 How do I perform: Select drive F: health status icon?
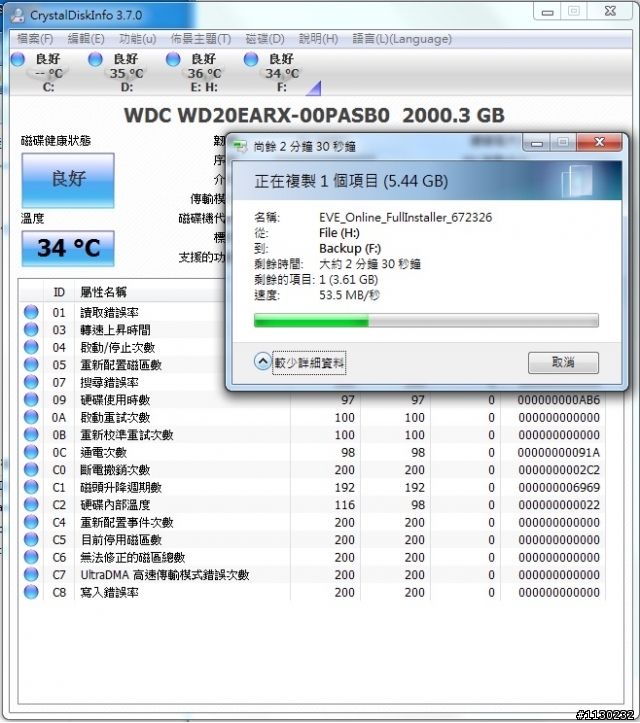(x=251, y=59)
